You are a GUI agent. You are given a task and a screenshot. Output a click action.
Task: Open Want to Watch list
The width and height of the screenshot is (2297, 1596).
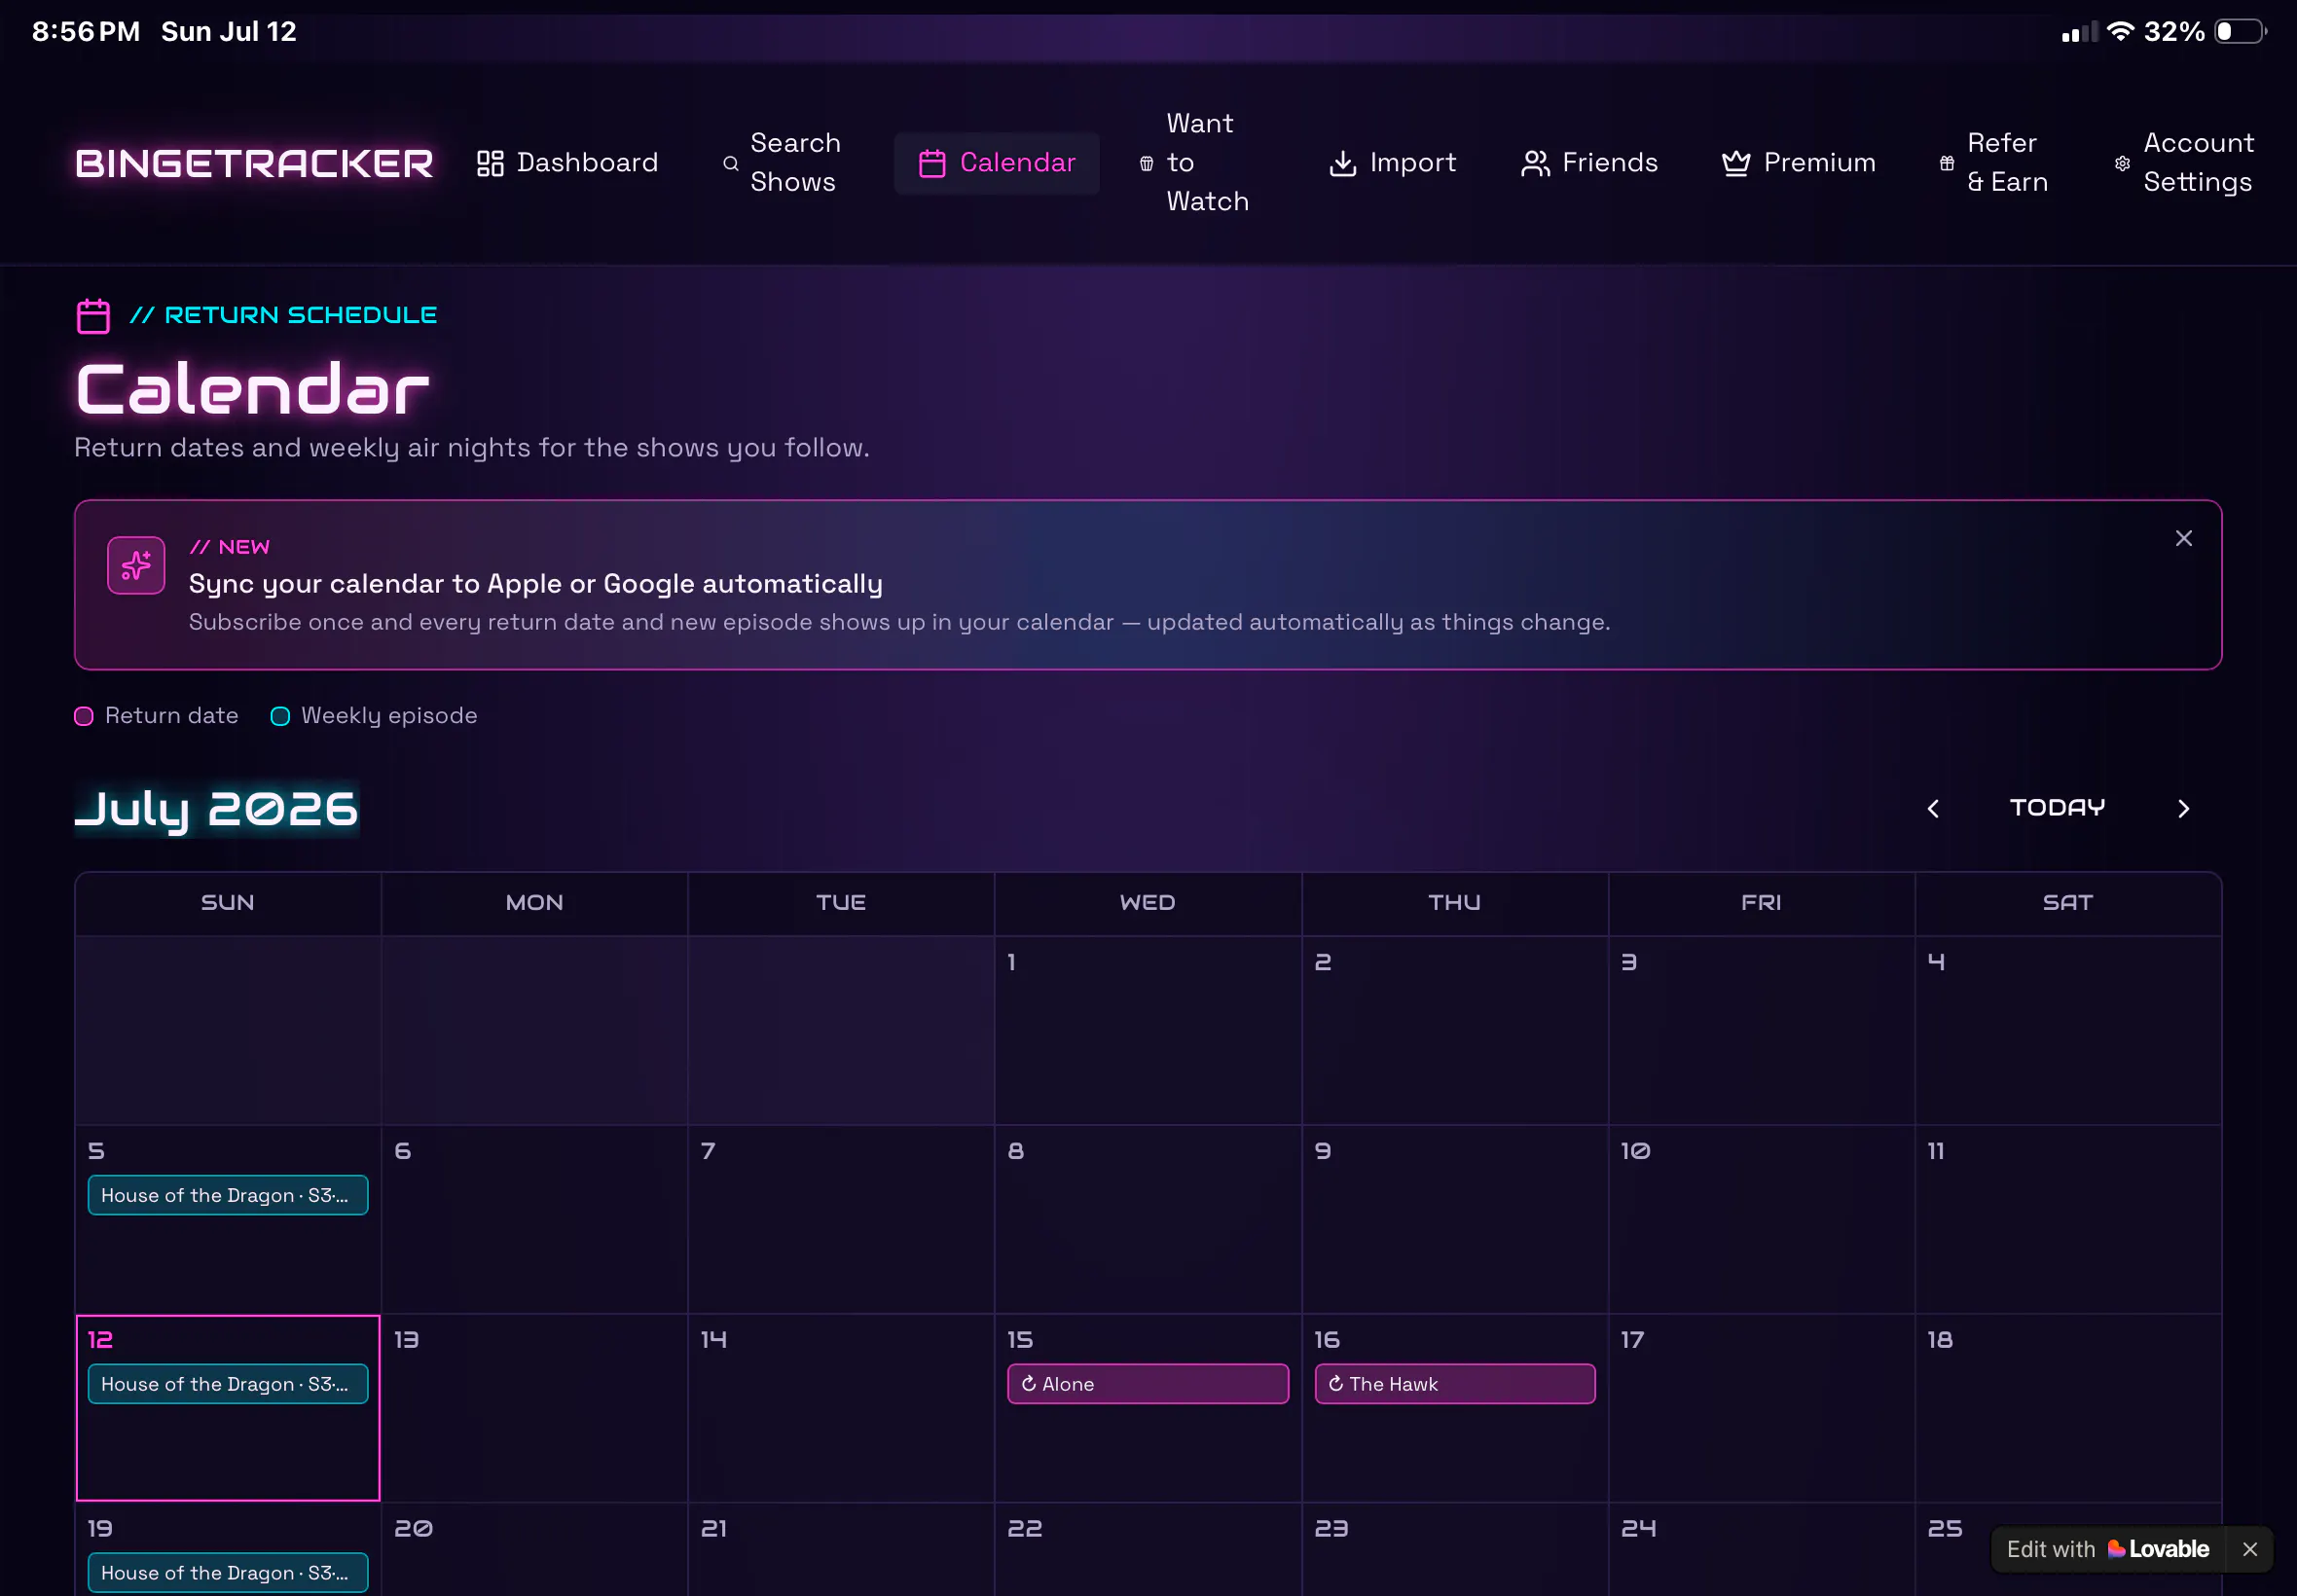(x=1195, y=163)
